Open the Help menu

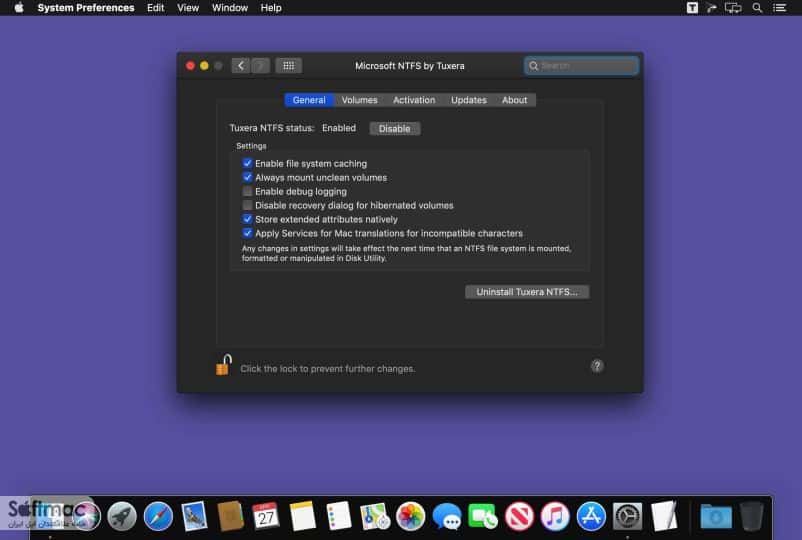271,8
